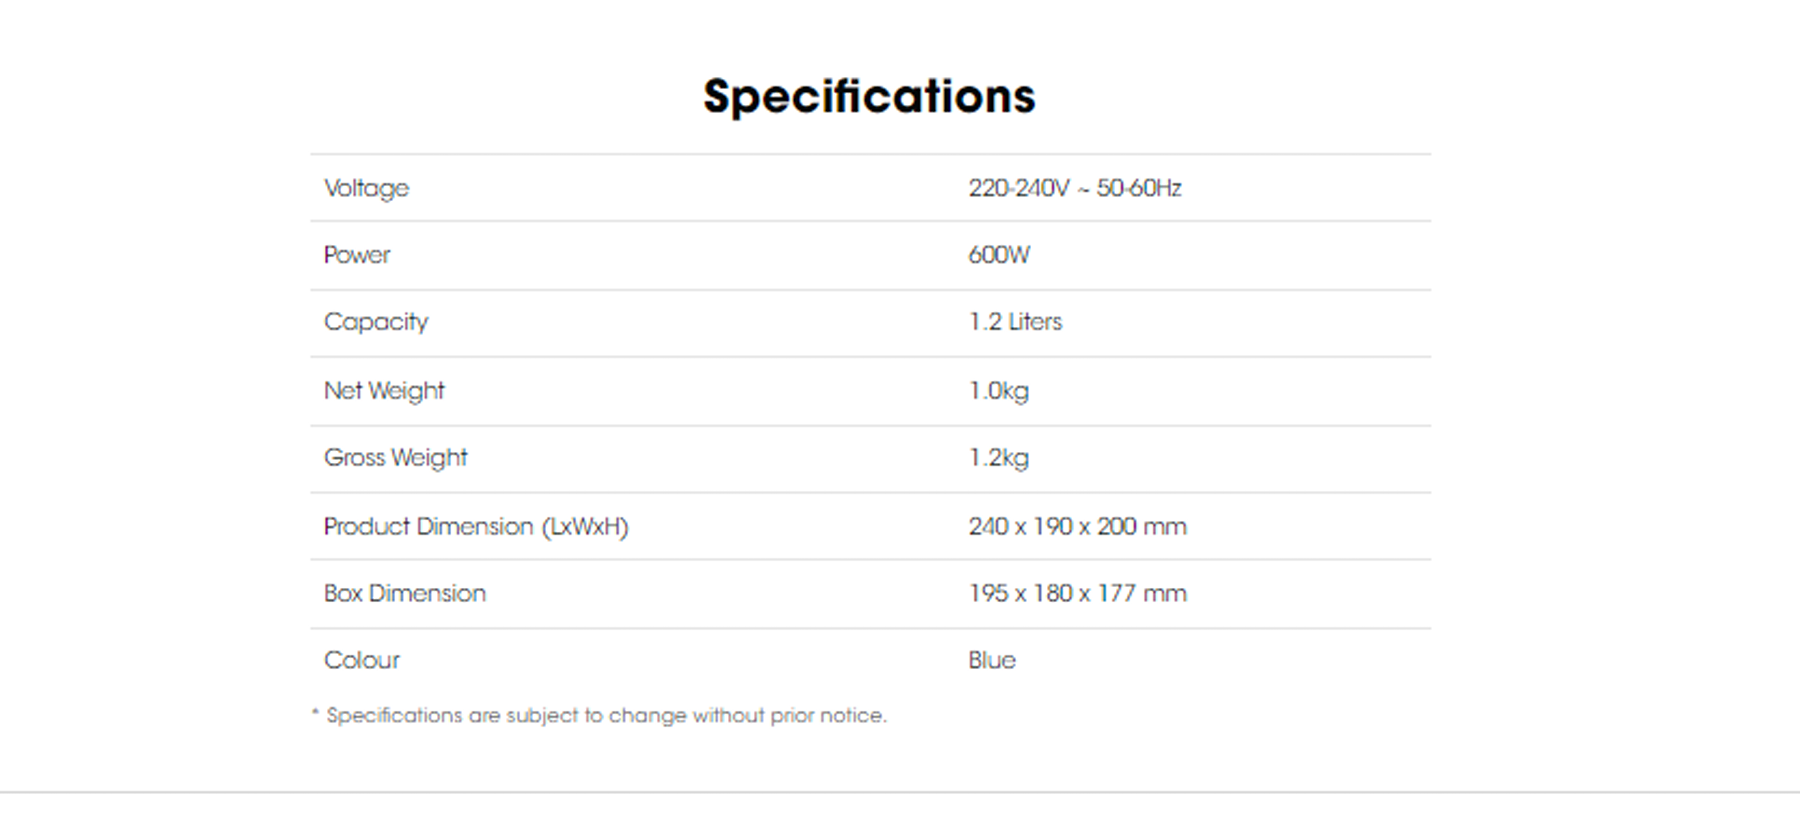Click the word notice in the footnote

coord(853,716)
